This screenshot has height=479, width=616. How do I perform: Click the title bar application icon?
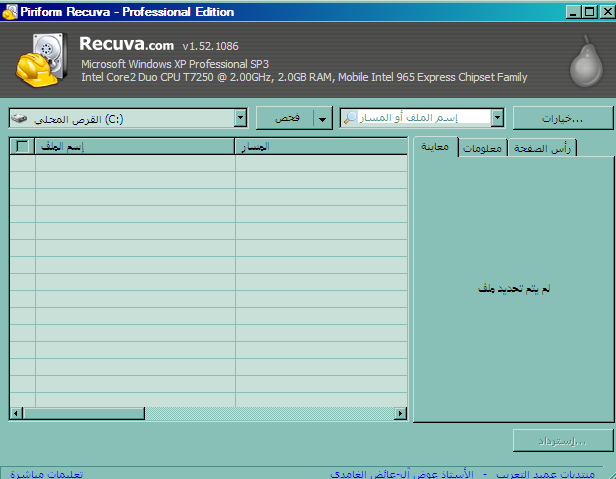(10, 12)
